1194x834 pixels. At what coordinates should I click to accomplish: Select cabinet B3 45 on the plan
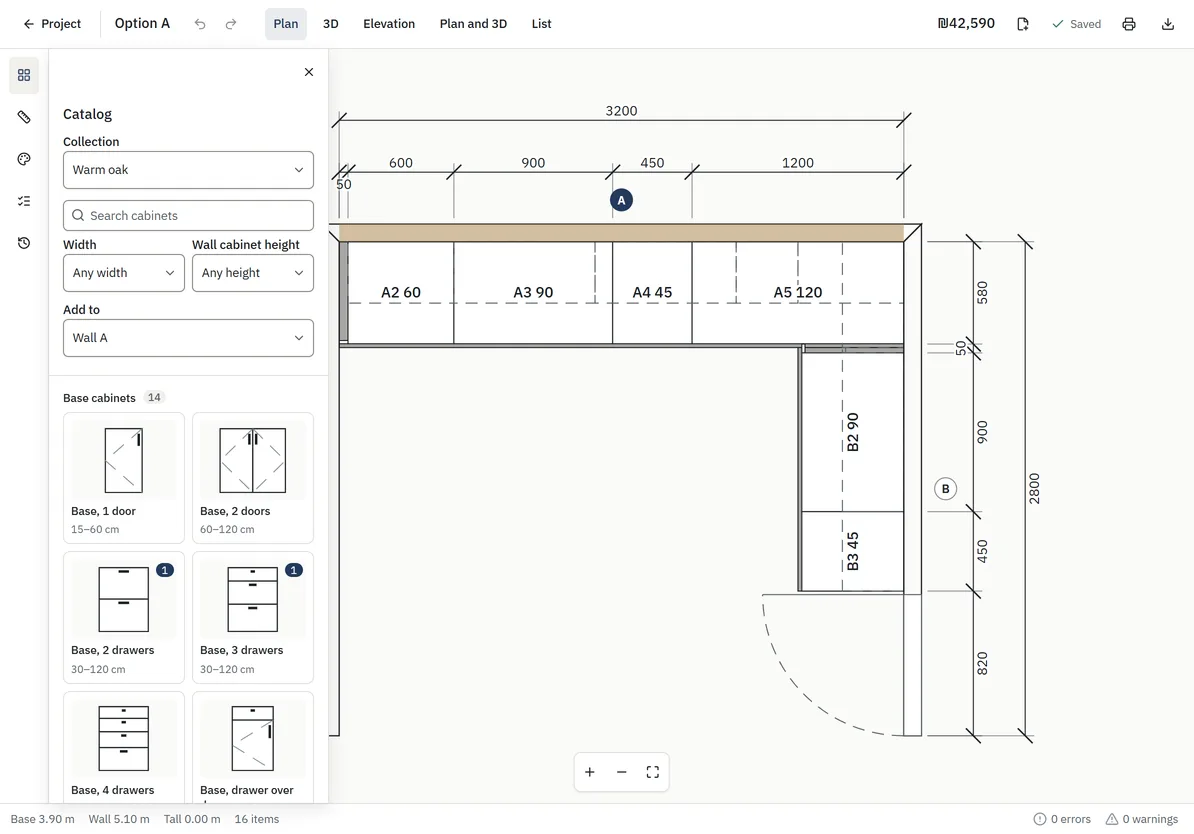852,551
